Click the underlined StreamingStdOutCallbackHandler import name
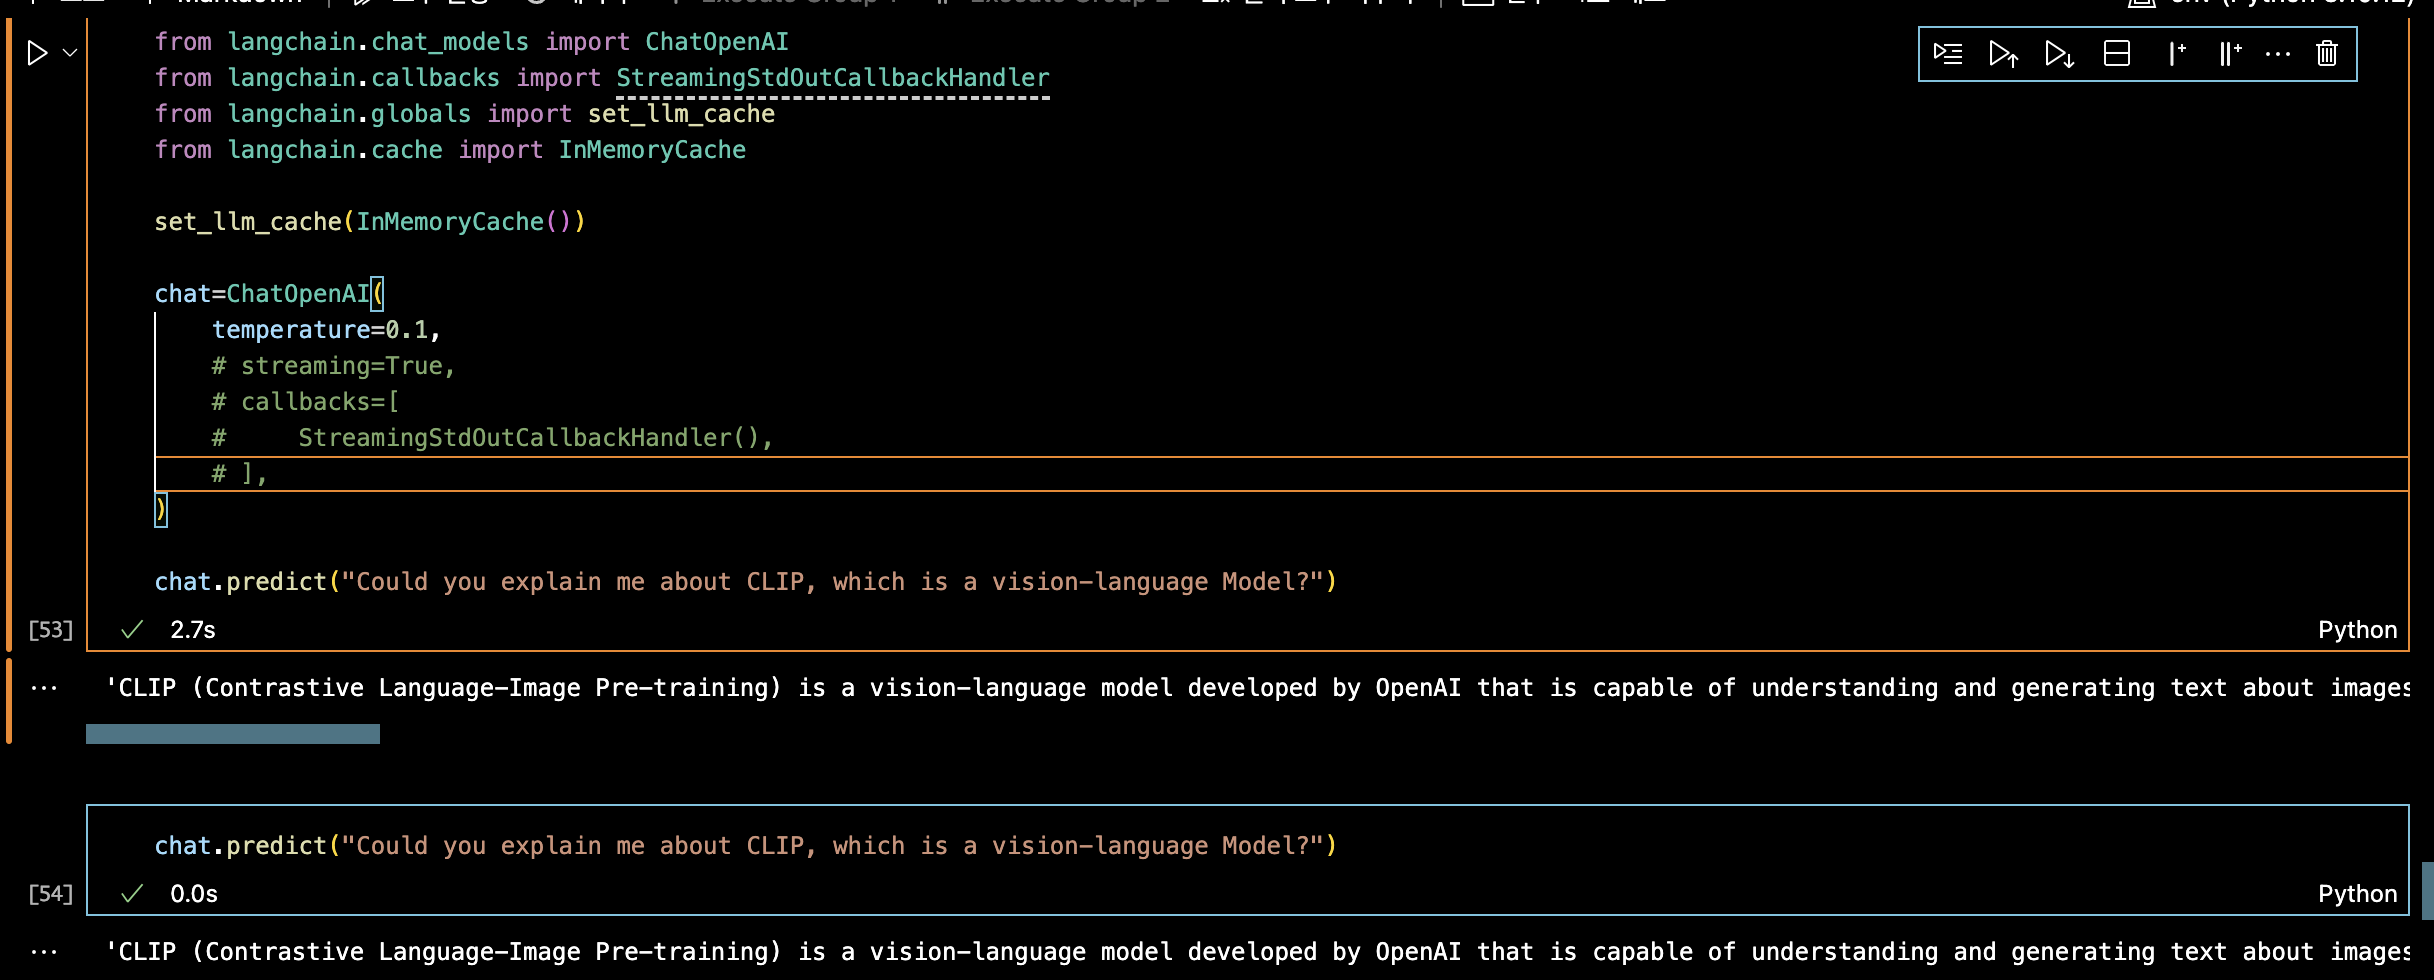 coord(832,78)
